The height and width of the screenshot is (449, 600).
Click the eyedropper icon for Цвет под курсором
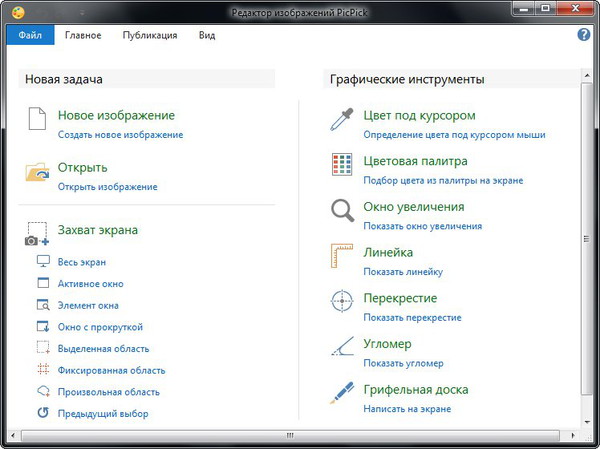[343, 120]
